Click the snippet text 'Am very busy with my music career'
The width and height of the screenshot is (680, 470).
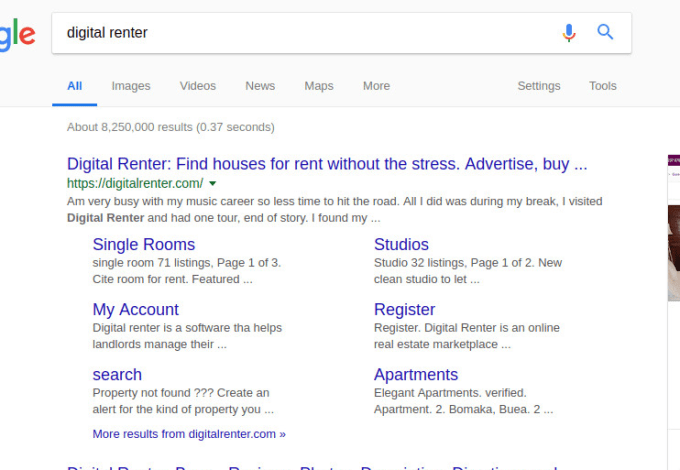point(334,209)
